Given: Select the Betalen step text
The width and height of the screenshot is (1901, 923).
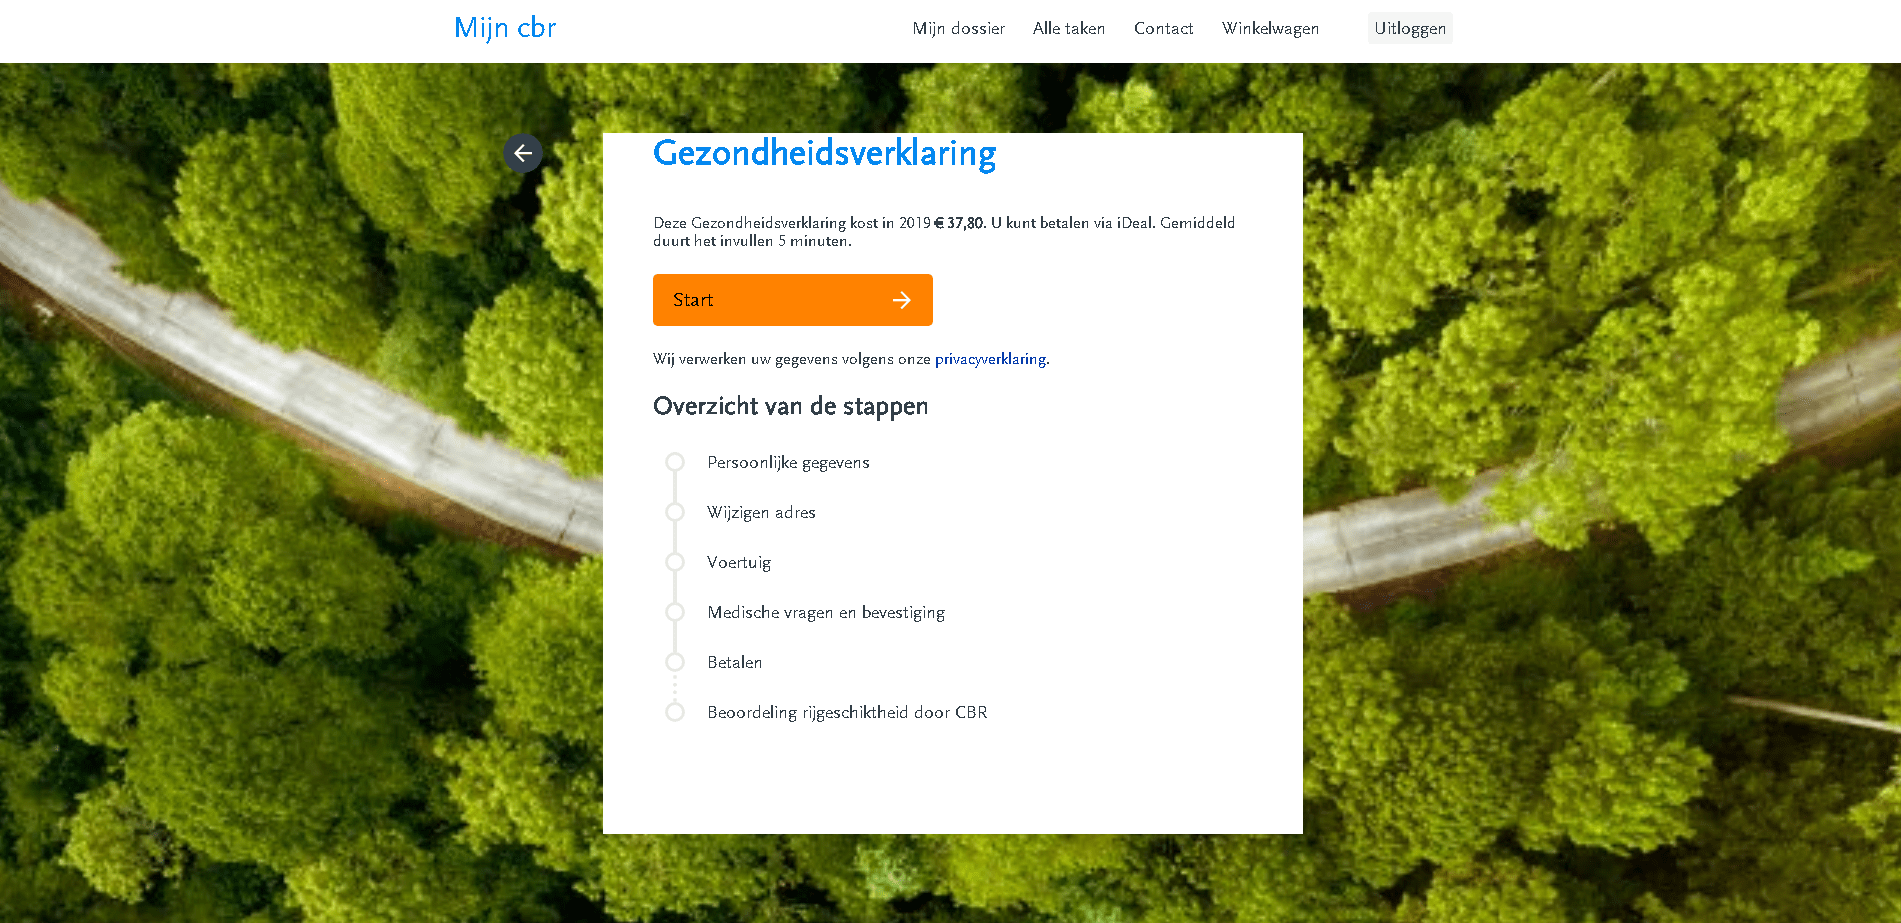Looking at the screenshot, I should pyautogui.click(x=734, y=662).
